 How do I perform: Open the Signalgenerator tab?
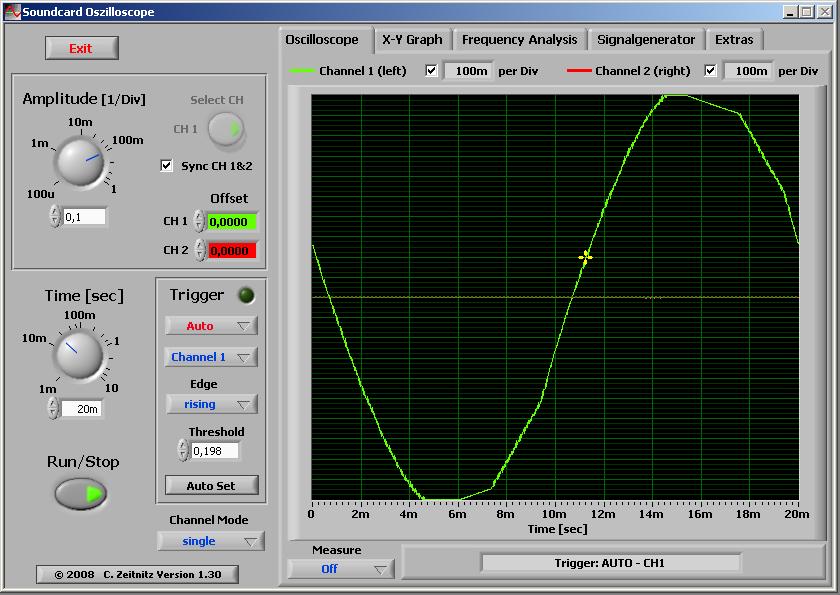coord(645,40)
